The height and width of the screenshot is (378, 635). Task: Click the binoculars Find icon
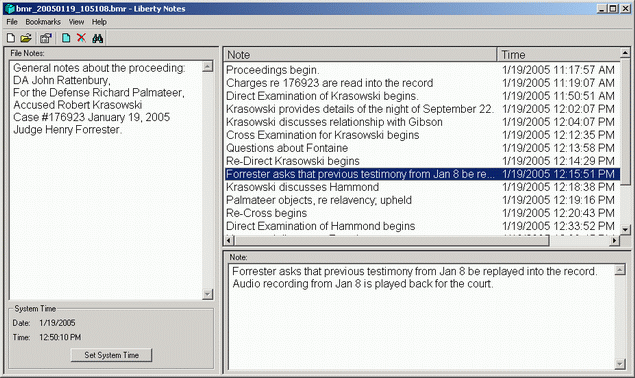98,38
